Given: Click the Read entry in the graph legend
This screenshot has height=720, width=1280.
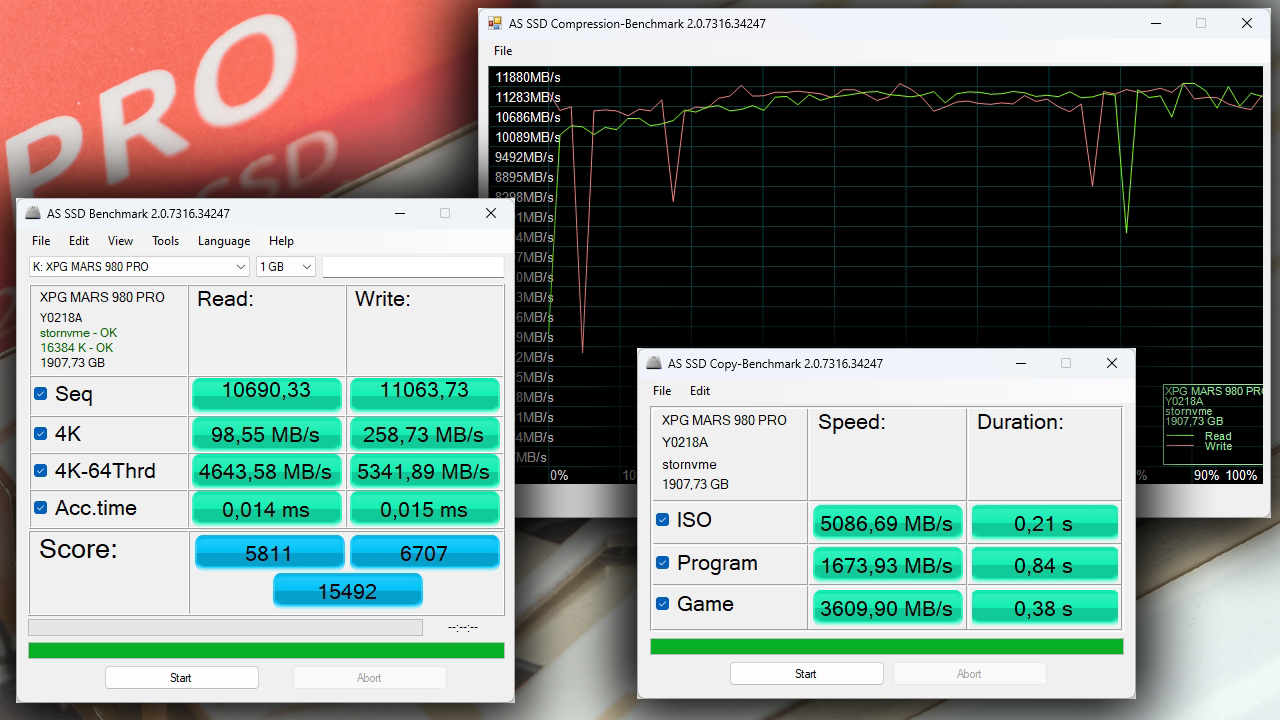Looking at the screenshot, I should click(1218, 436).
